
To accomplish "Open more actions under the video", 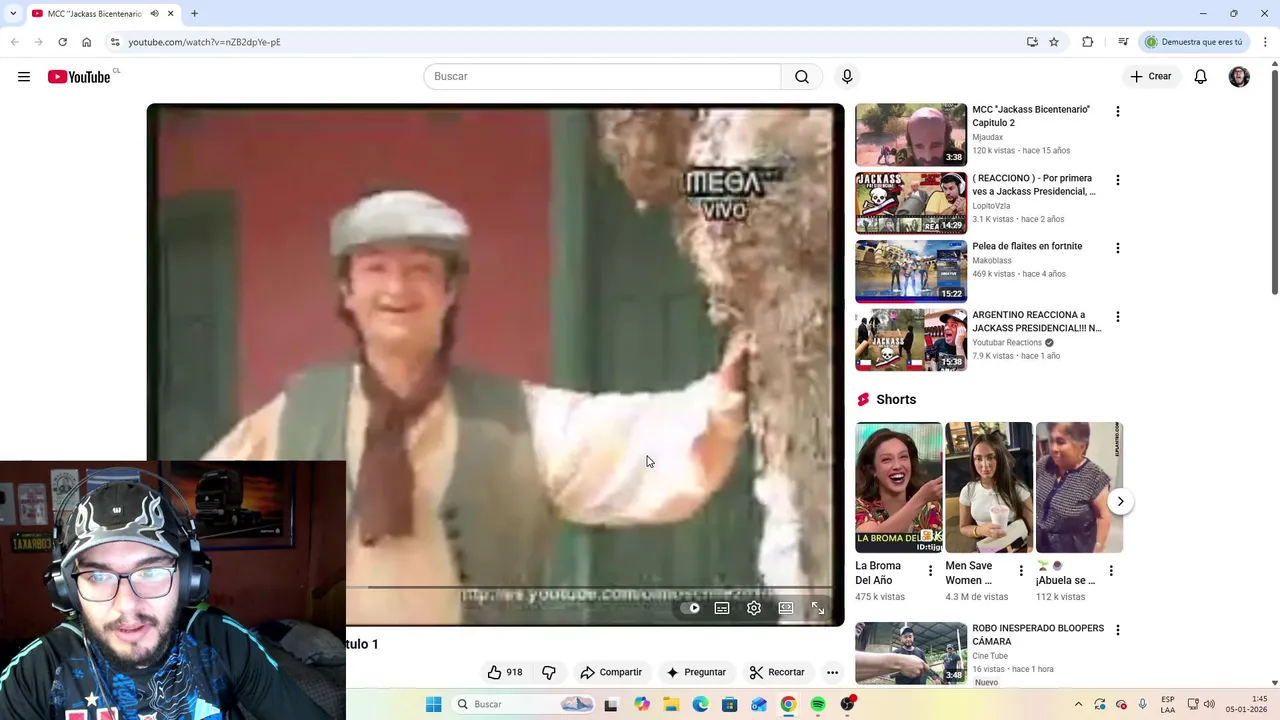I will (x=832, y=672).
